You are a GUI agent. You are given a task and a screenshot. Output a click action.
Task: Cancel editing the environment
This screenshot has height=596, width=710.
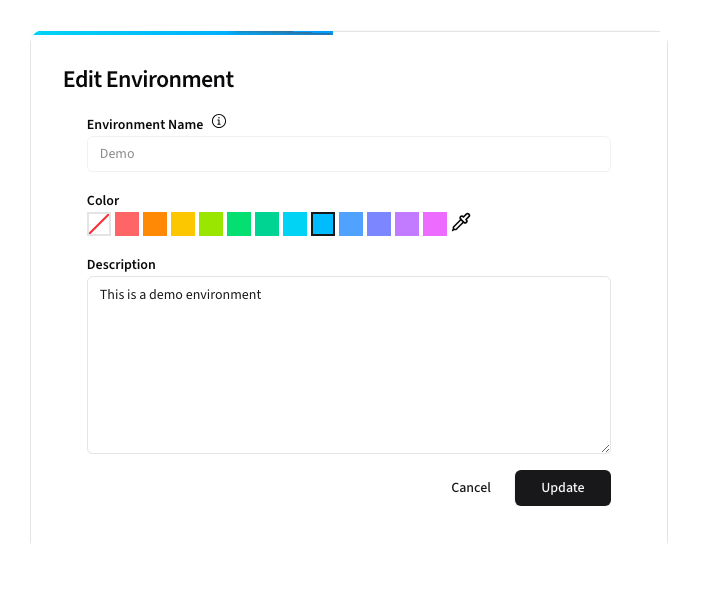tap(471, 488)
